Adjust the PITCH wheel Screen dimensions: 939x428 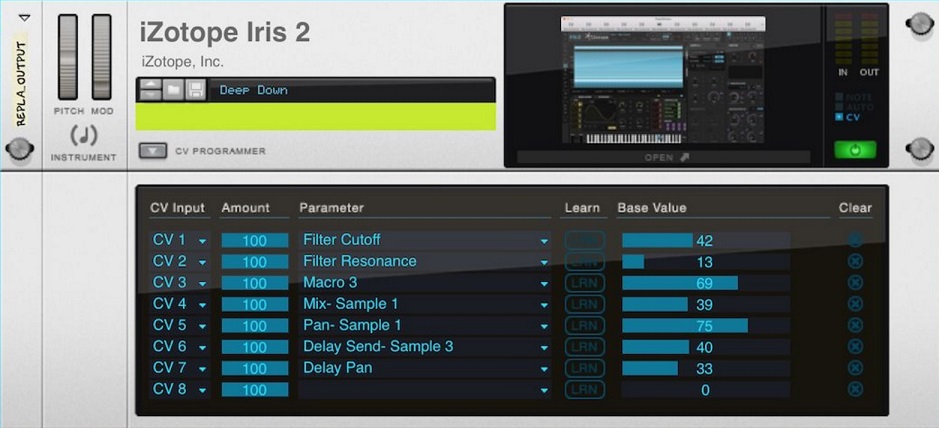click(68, 57)
